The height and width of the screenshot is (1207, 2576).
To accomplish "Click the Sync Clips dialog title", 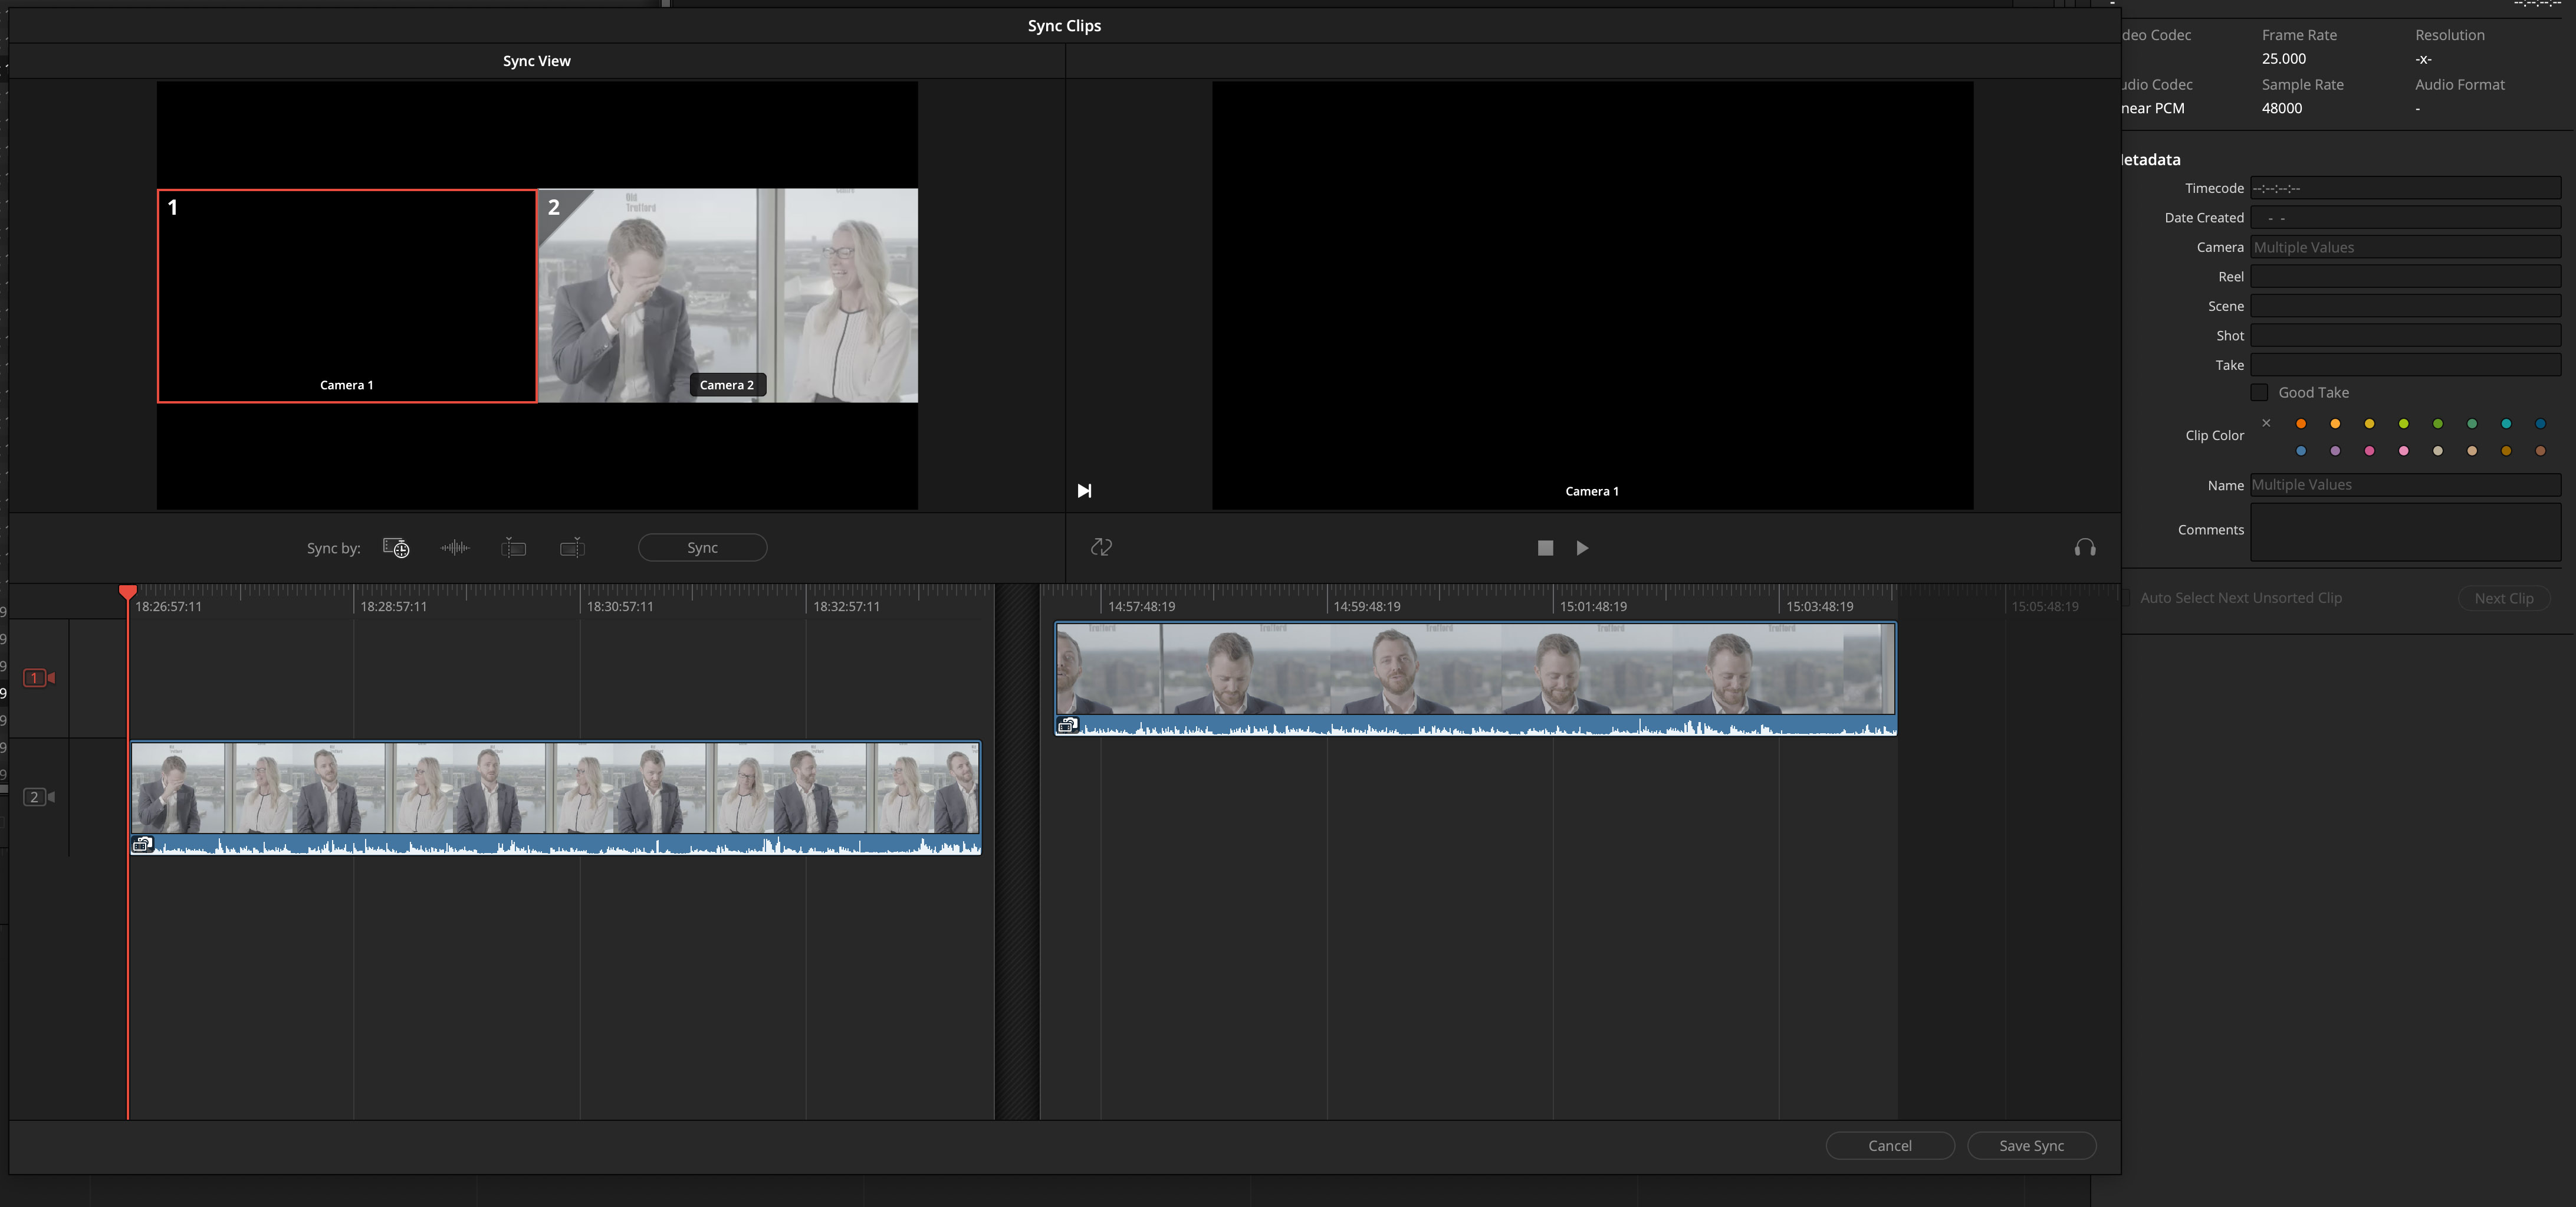I will tap(1064, 25).
